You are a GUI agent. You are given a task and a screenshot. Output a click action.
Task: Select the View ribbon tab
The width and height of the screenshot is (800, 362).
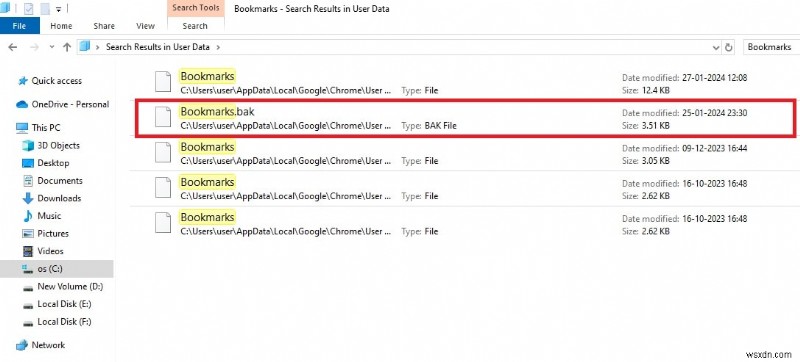point(145,26)
